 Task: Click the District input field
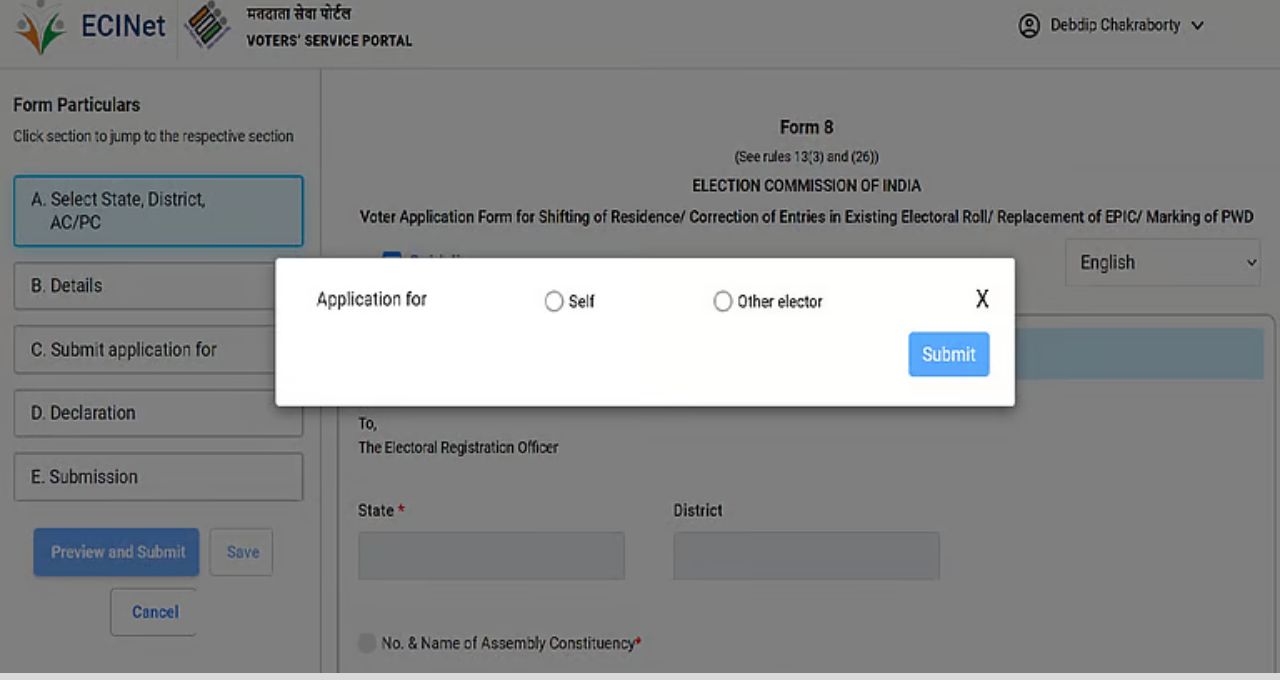[806, 556]
